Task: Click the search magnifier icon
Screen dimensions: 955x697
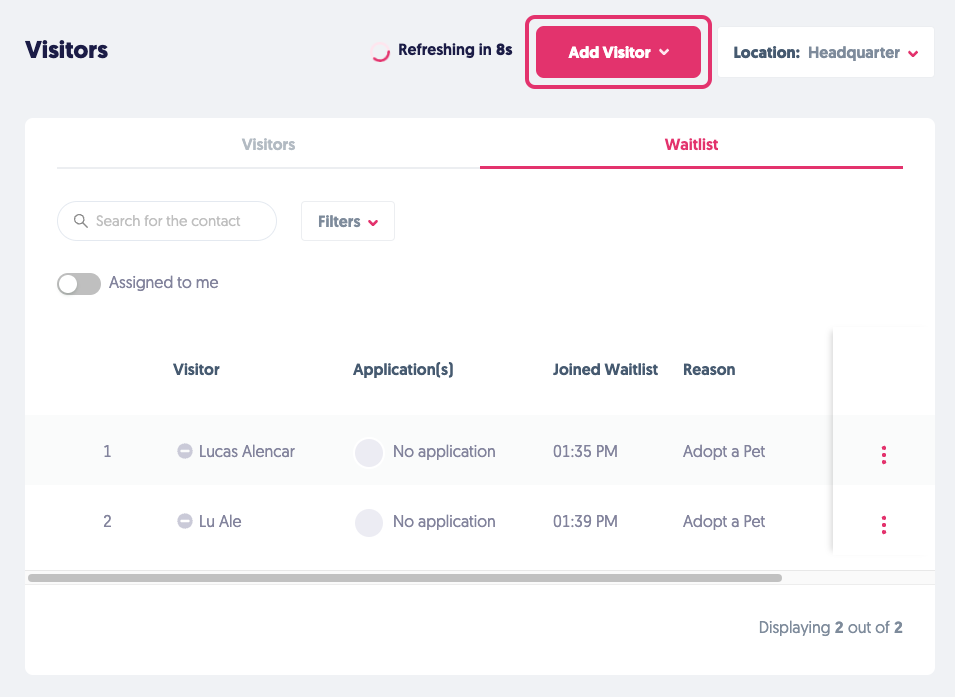Action: click(x=80, y=221)
